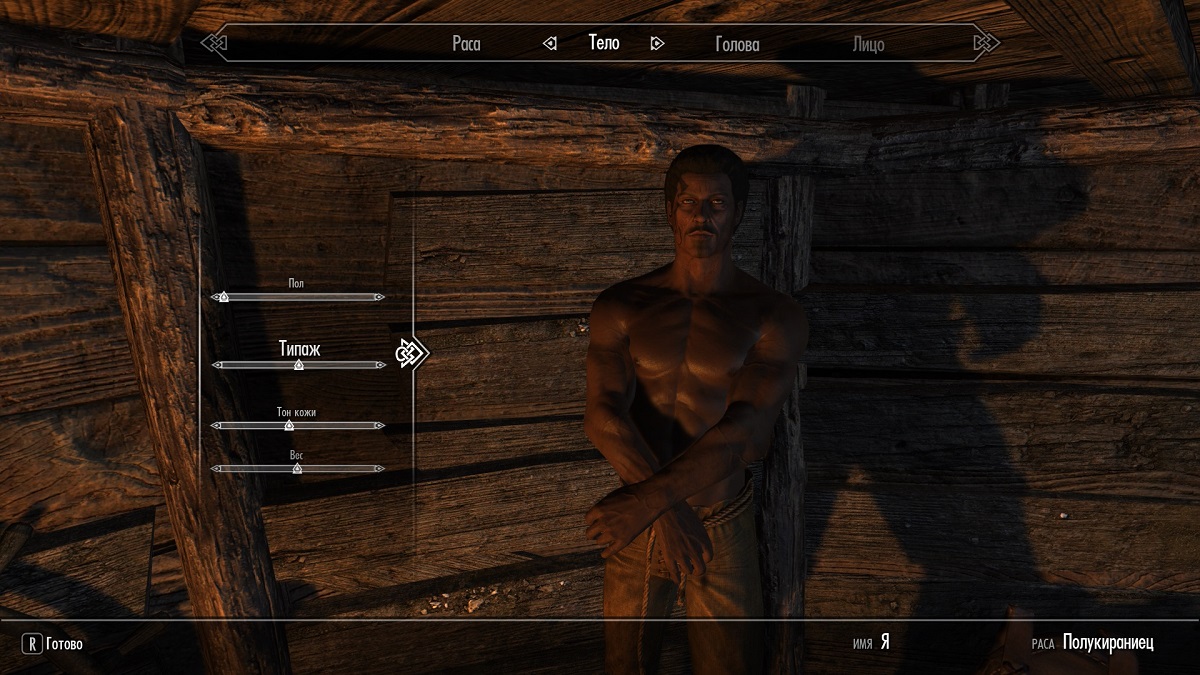
Task: Click the РАСА label in bottom bar
Action: click(x=1043, y=644)
